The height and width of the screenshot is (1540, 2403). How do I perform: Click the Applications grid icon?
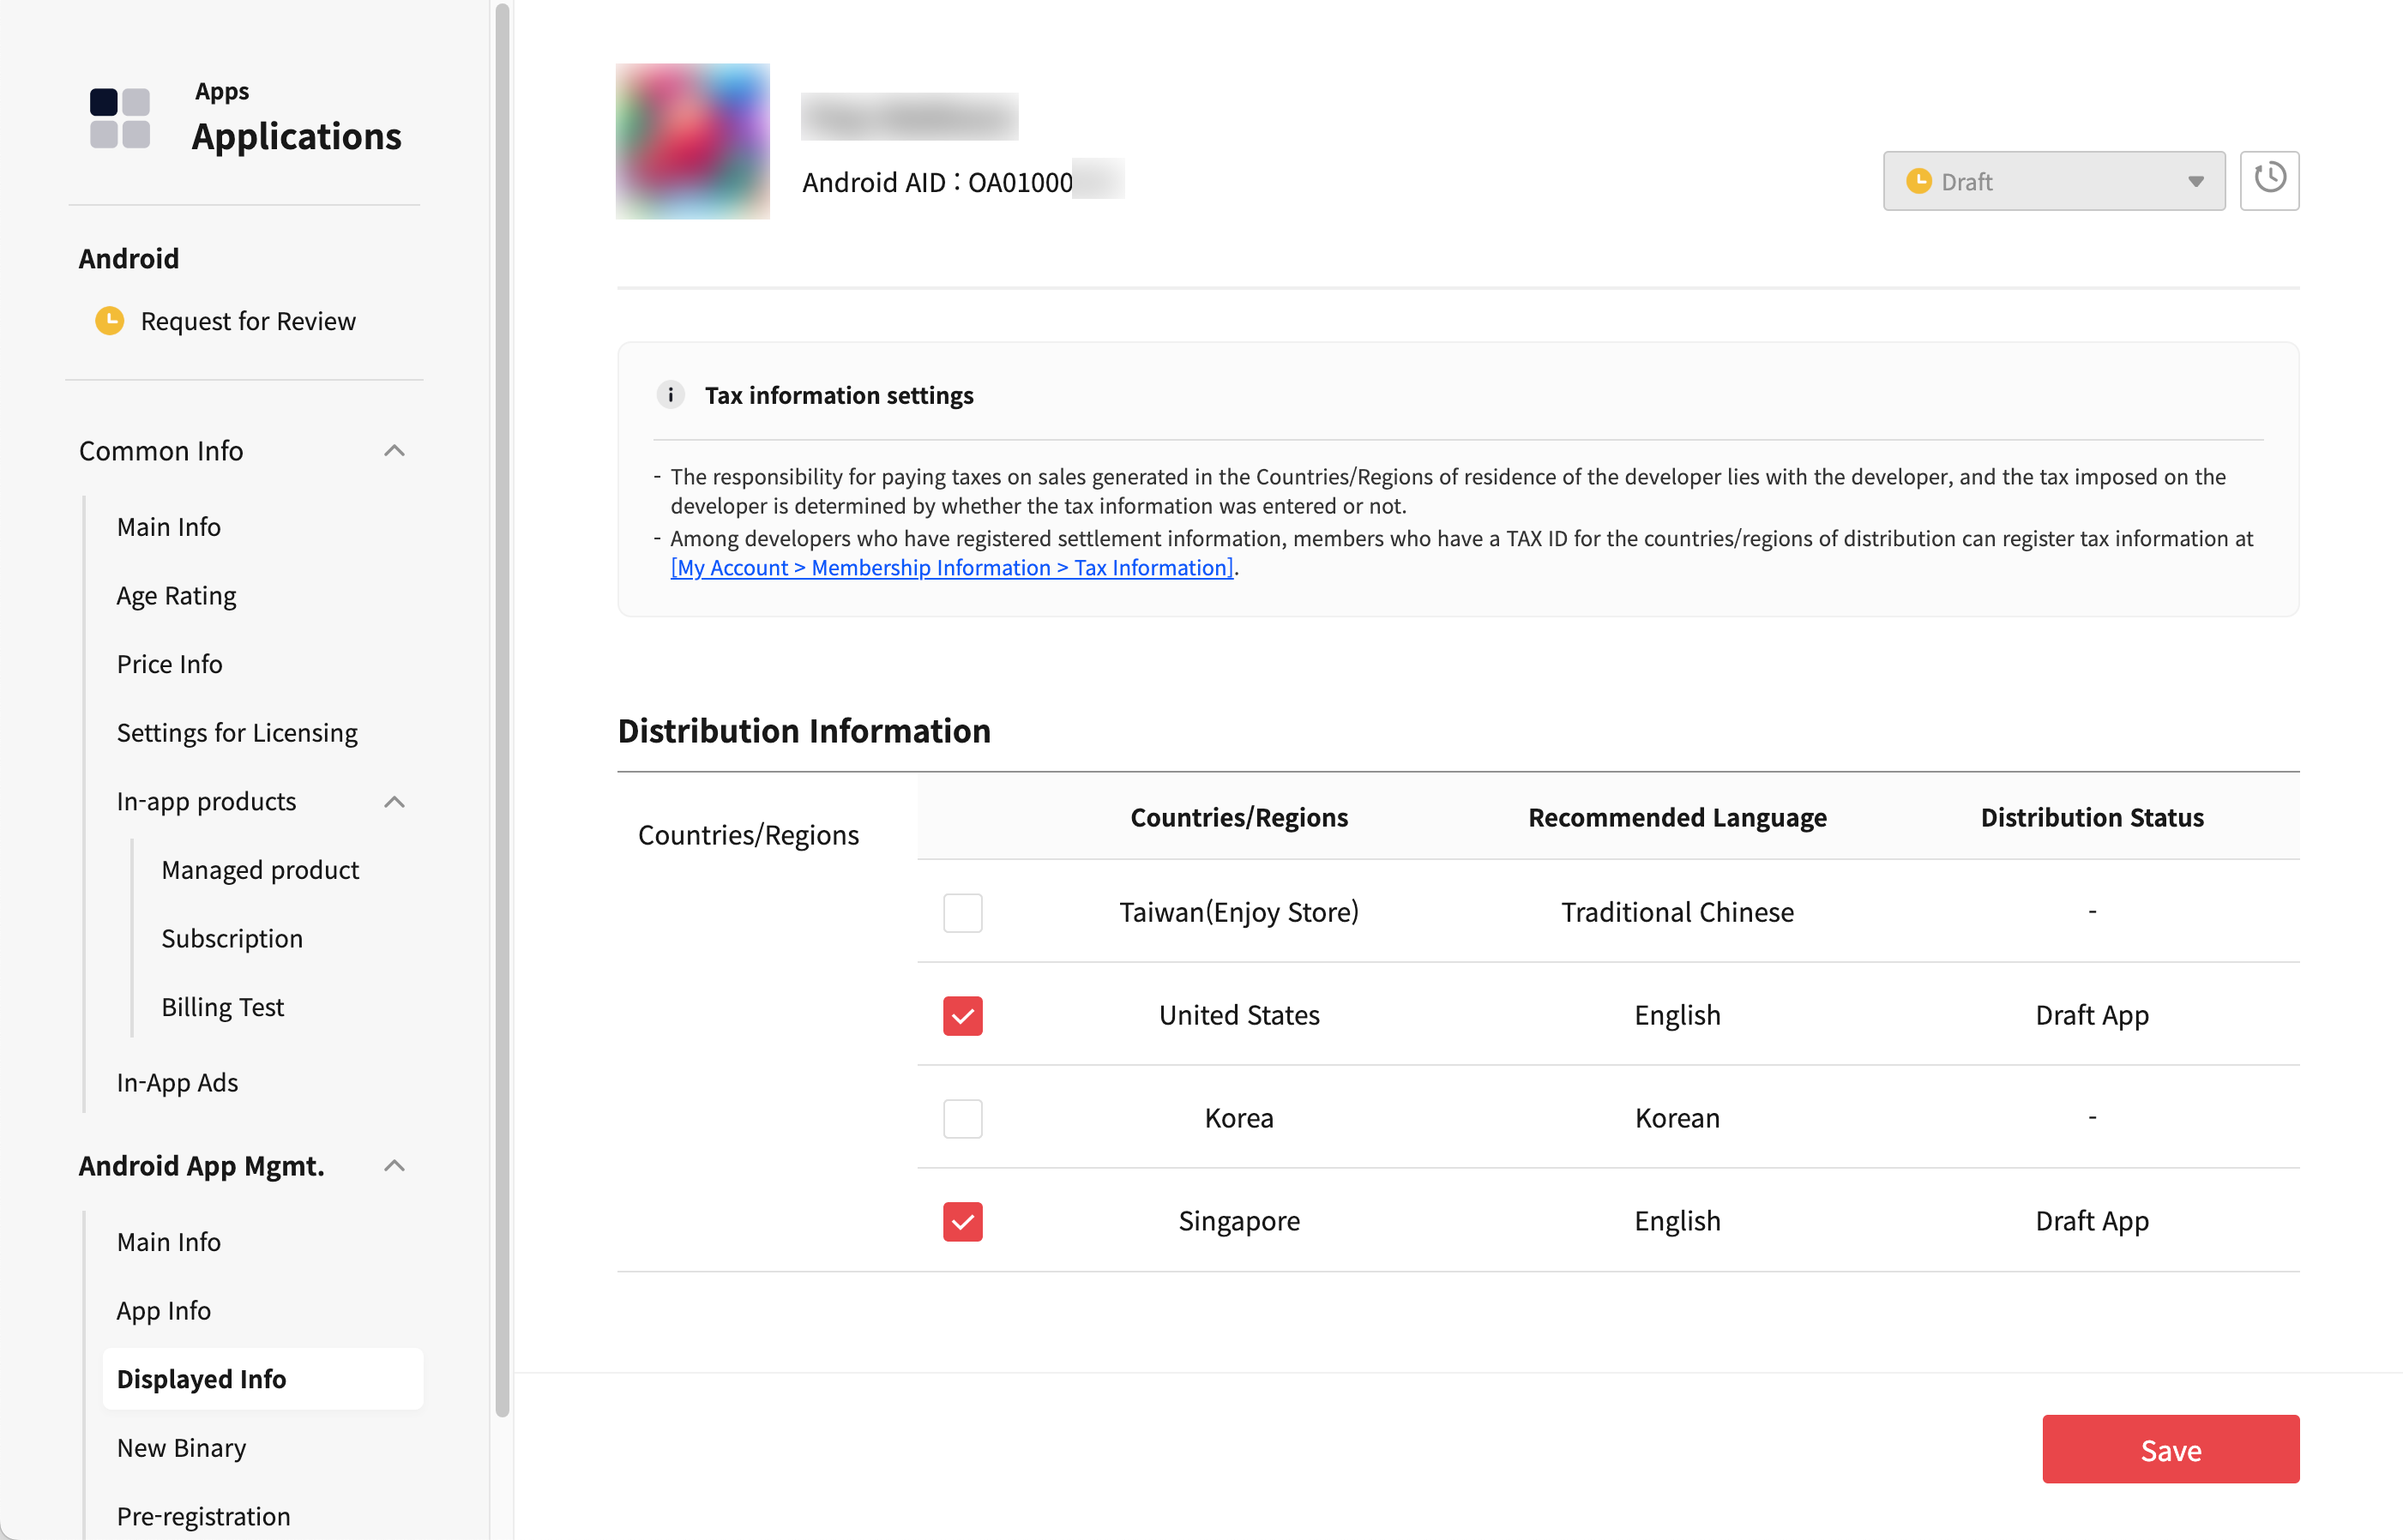(119, 118)
